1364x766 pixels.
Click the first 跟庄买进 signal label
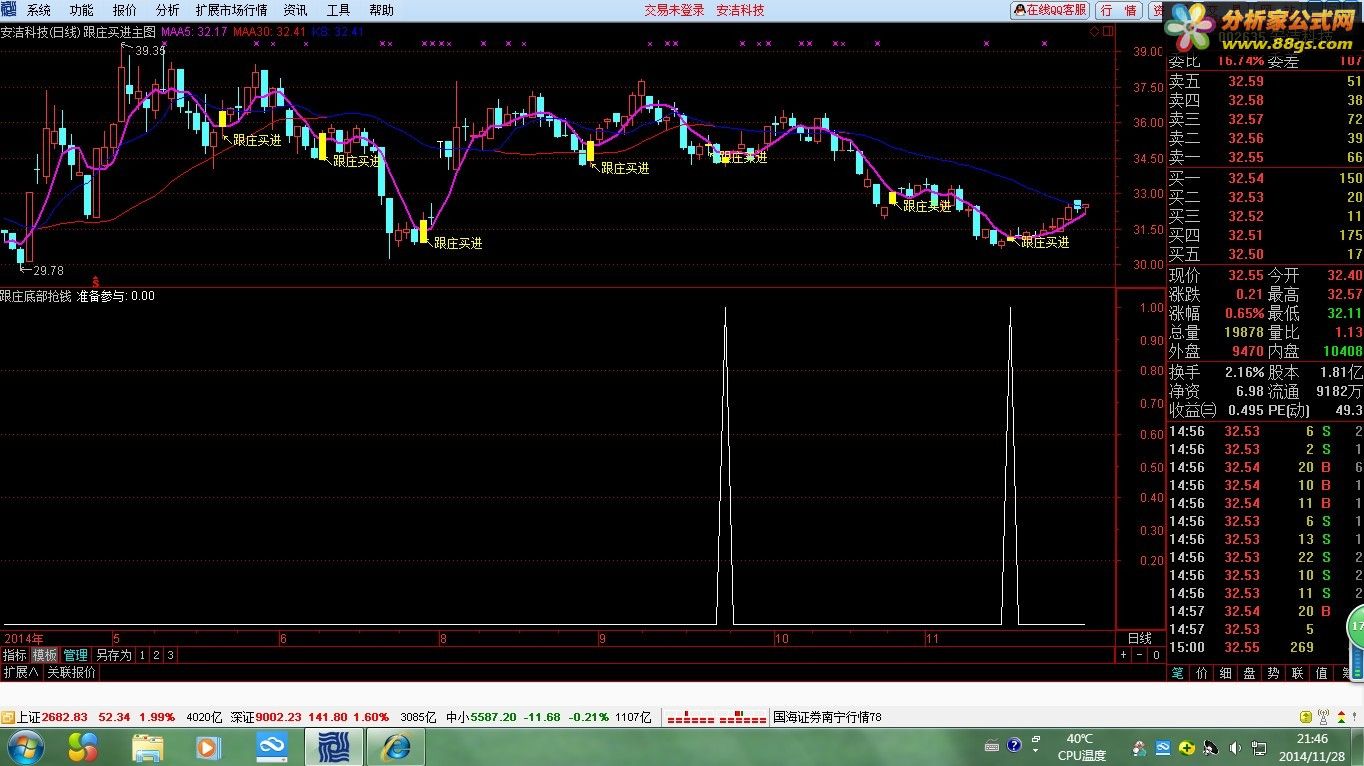(257, 141)
